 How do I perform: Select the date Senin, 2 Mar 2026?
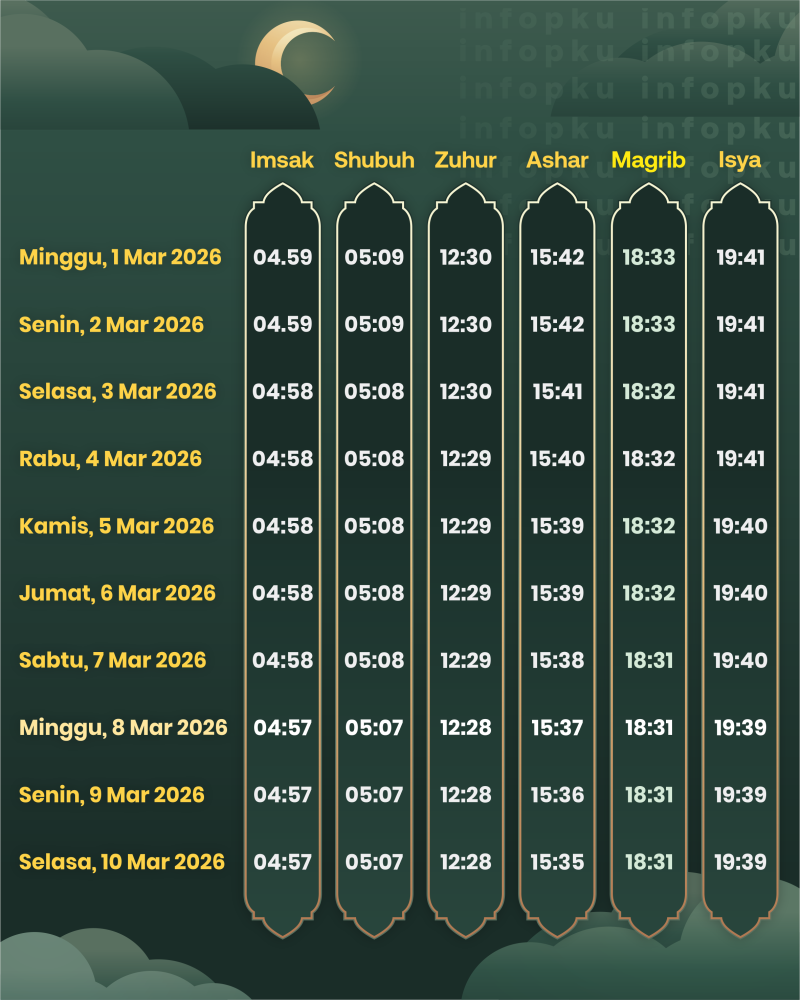(111, 325)
